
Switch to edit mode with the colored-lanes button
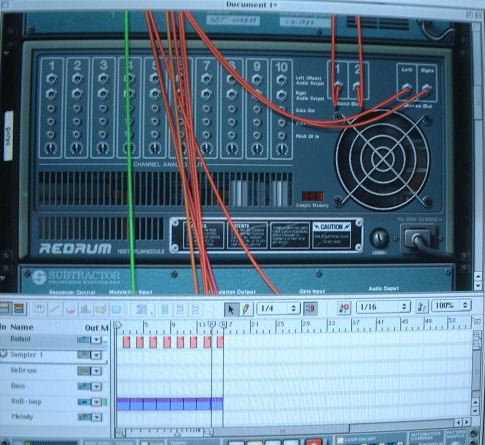(x=20, y=309)
